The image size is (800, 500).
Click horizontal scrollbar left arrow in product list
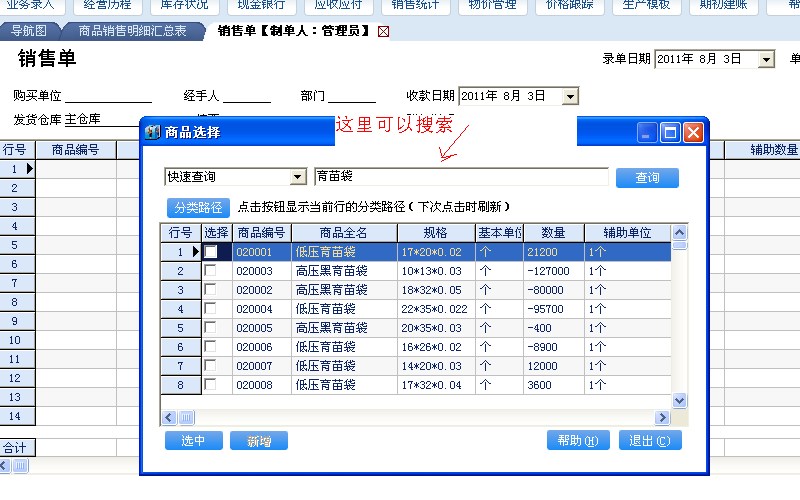pyautogui.click(x=169, y=417)
